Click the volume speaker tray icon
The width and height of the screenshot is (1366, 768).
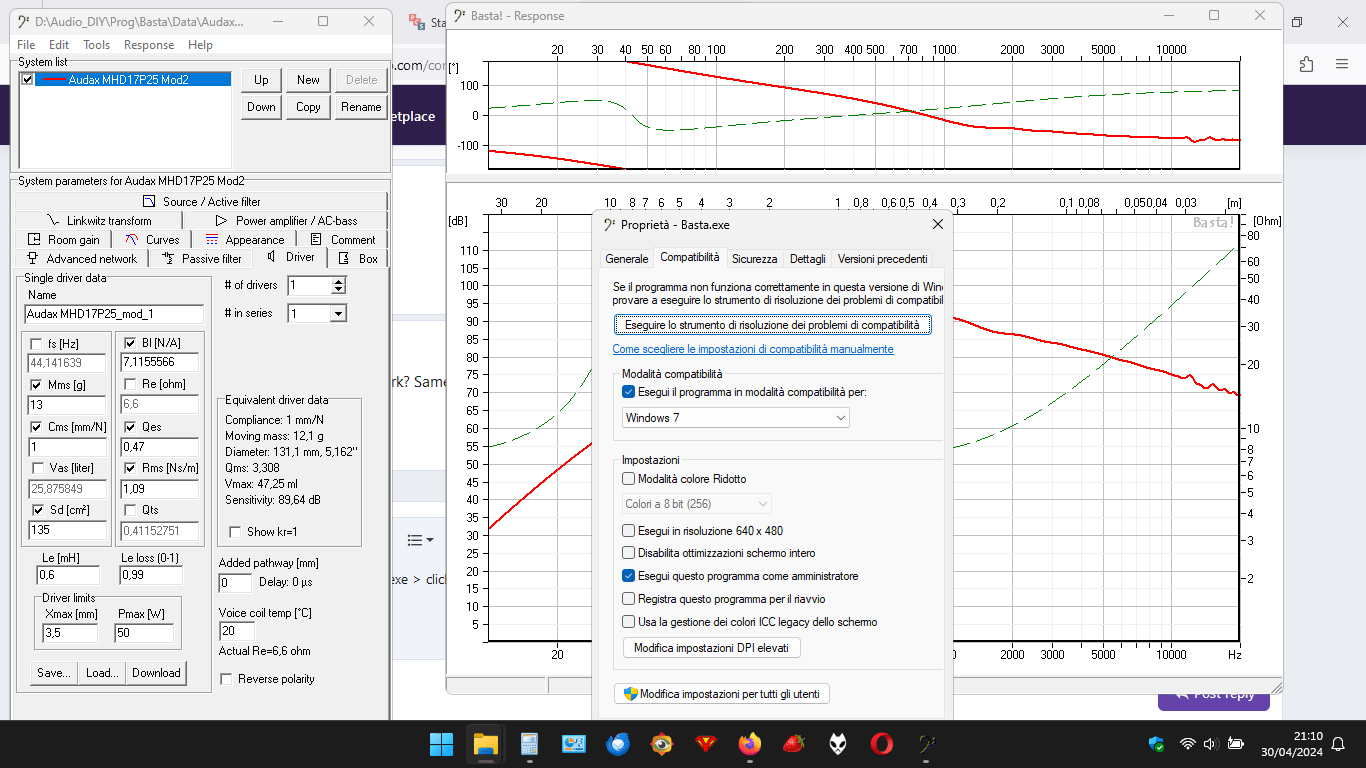(x=1210, y=744)
